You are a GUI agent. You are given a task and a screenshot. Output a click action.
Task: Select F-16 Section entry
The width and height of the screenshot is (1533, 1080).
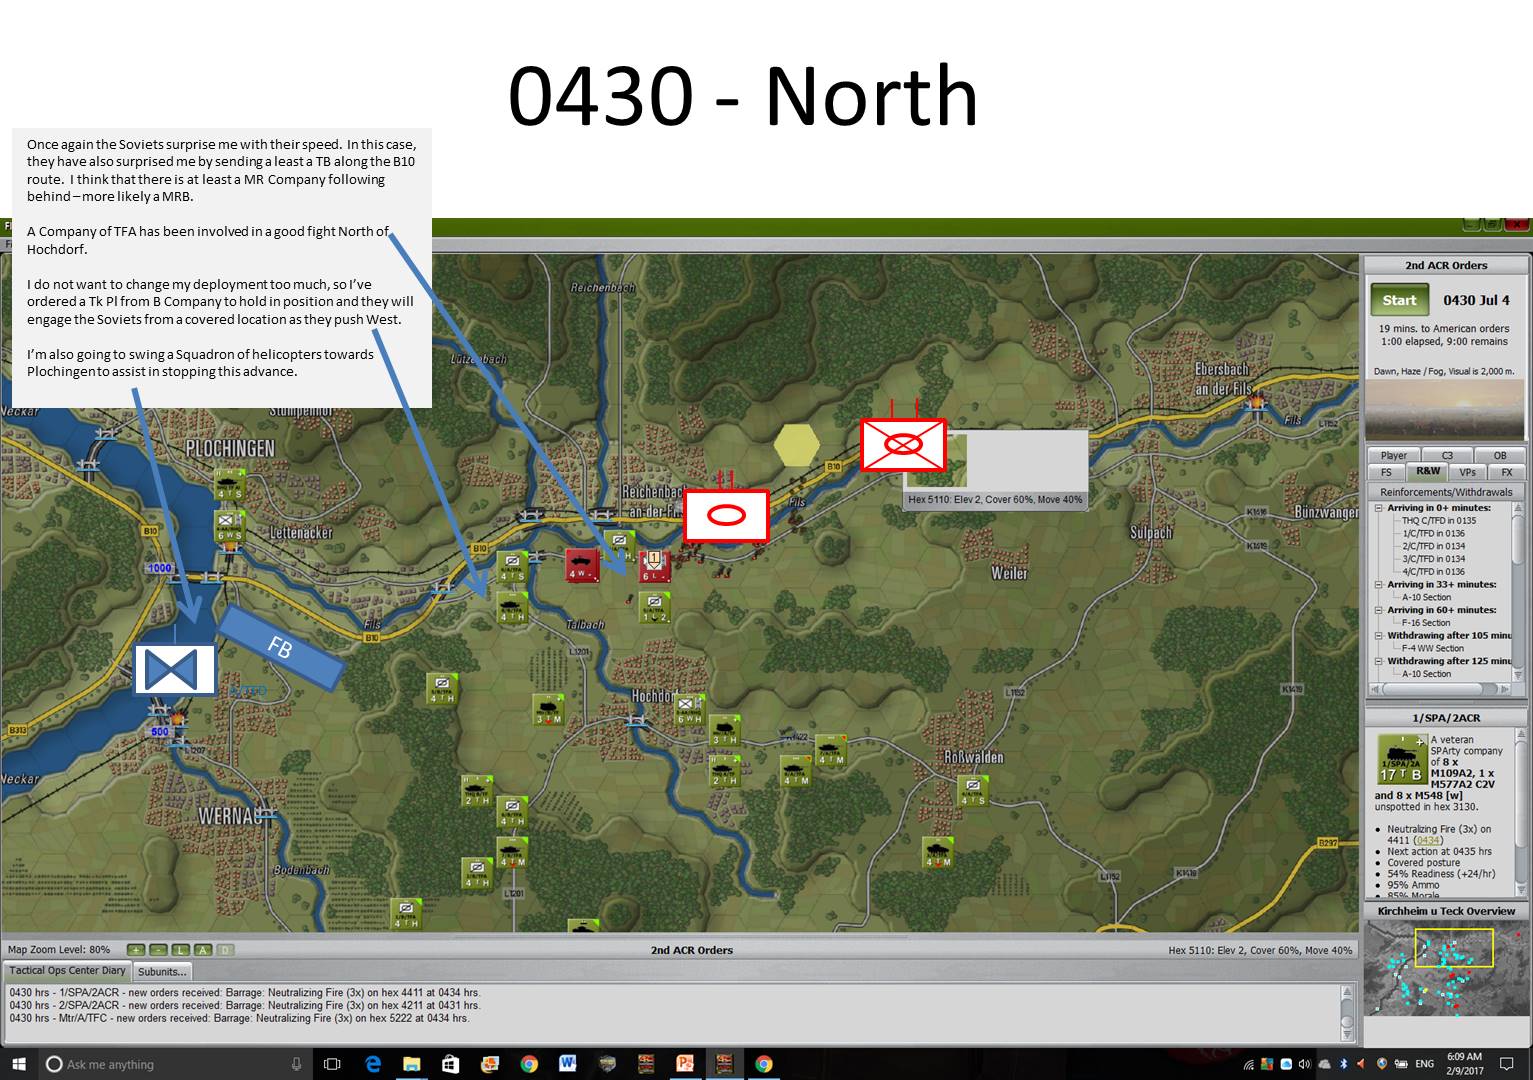tap(1426, 623)
